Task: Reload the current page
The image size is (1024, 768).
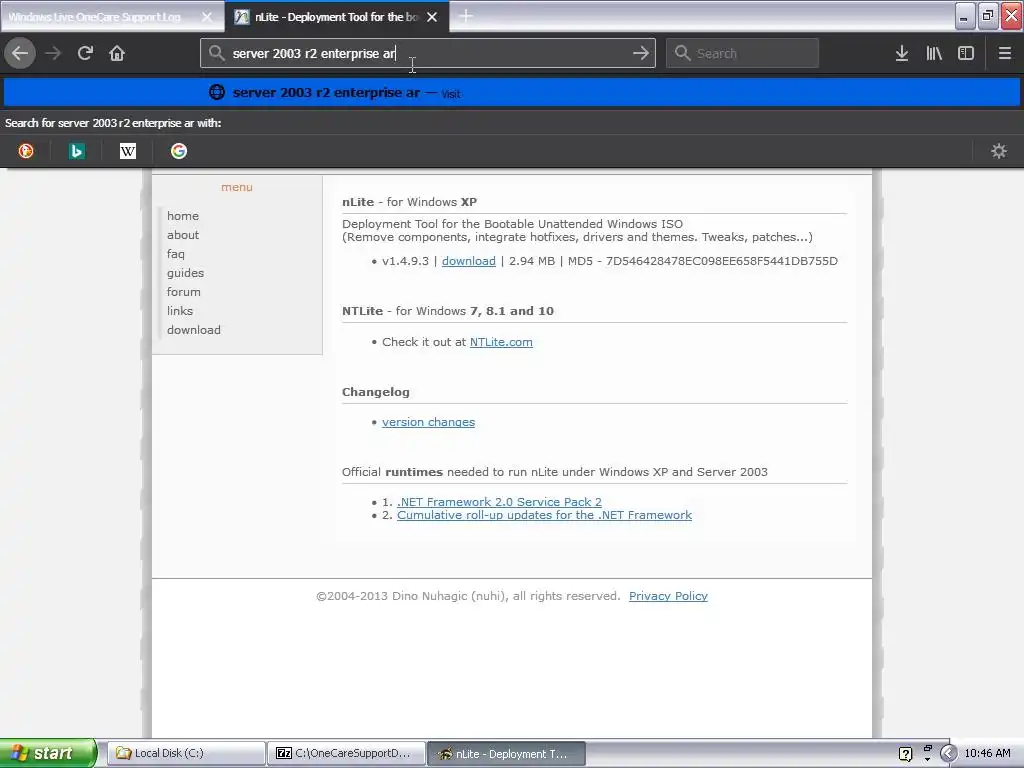Action: tap(85, 53)
